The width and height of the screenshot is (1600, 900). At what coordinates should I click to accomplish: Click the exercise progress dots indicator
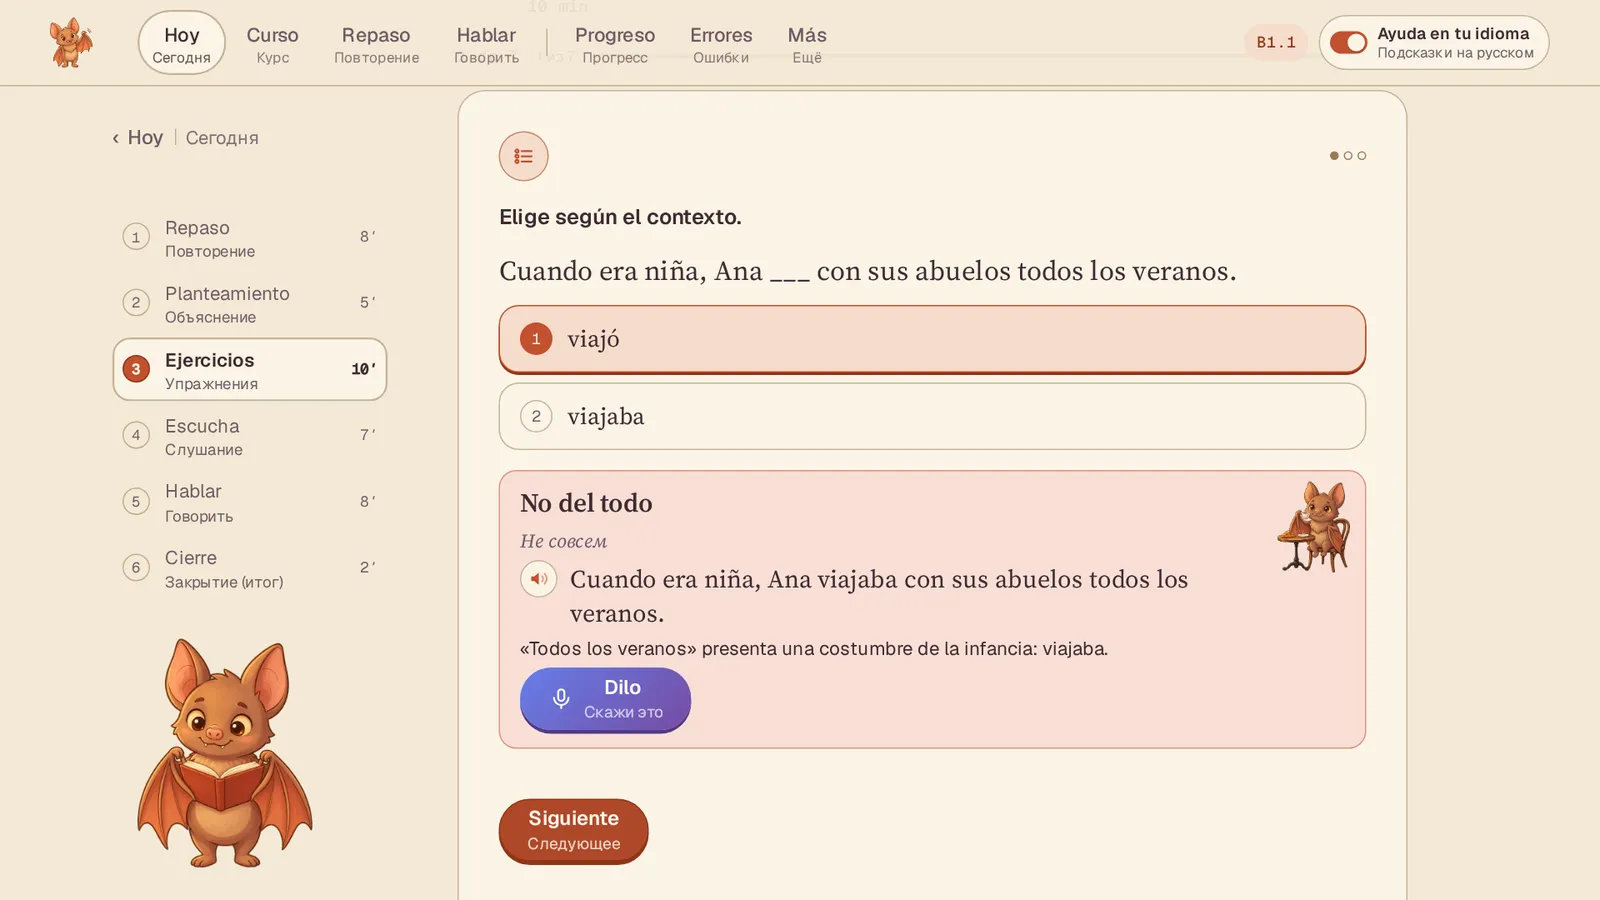pyautogui.click(x=1348, y=156)
